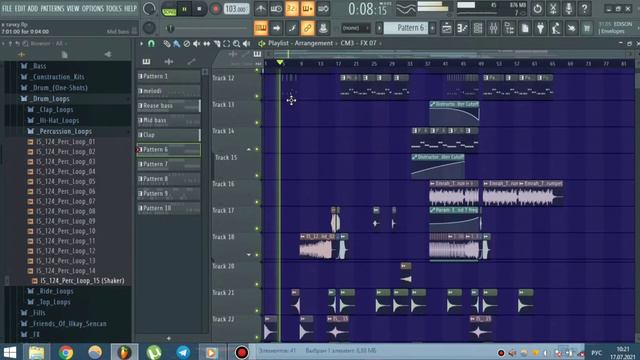Screen dimensions: 640x360
Task: Select the Slice tool in Playlist
Action: pyautogui.click(x=217, y=44)
